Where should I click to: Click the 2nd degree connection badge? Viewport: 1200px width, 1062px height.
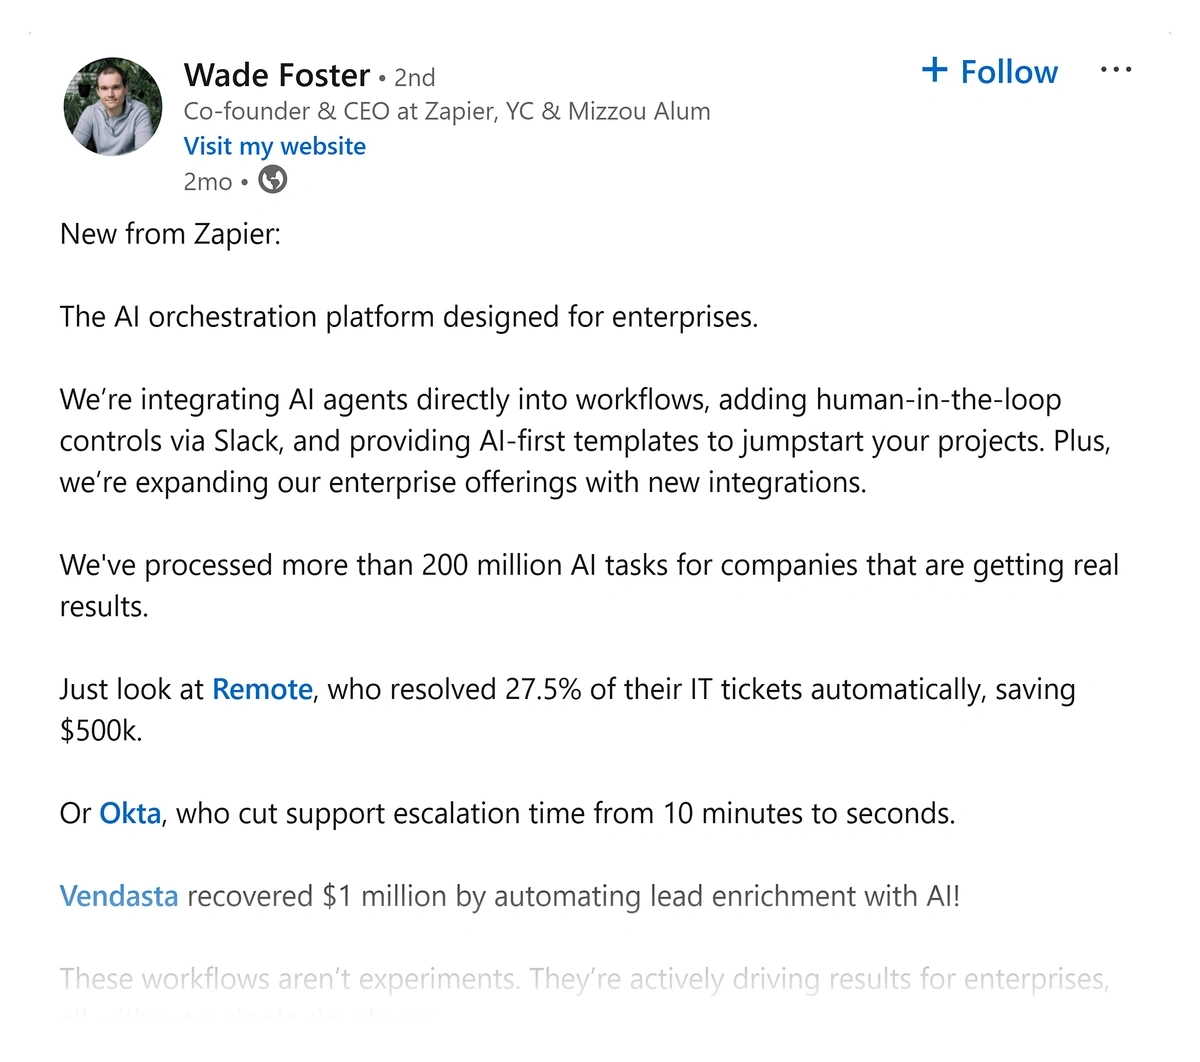tap(415, 78)
